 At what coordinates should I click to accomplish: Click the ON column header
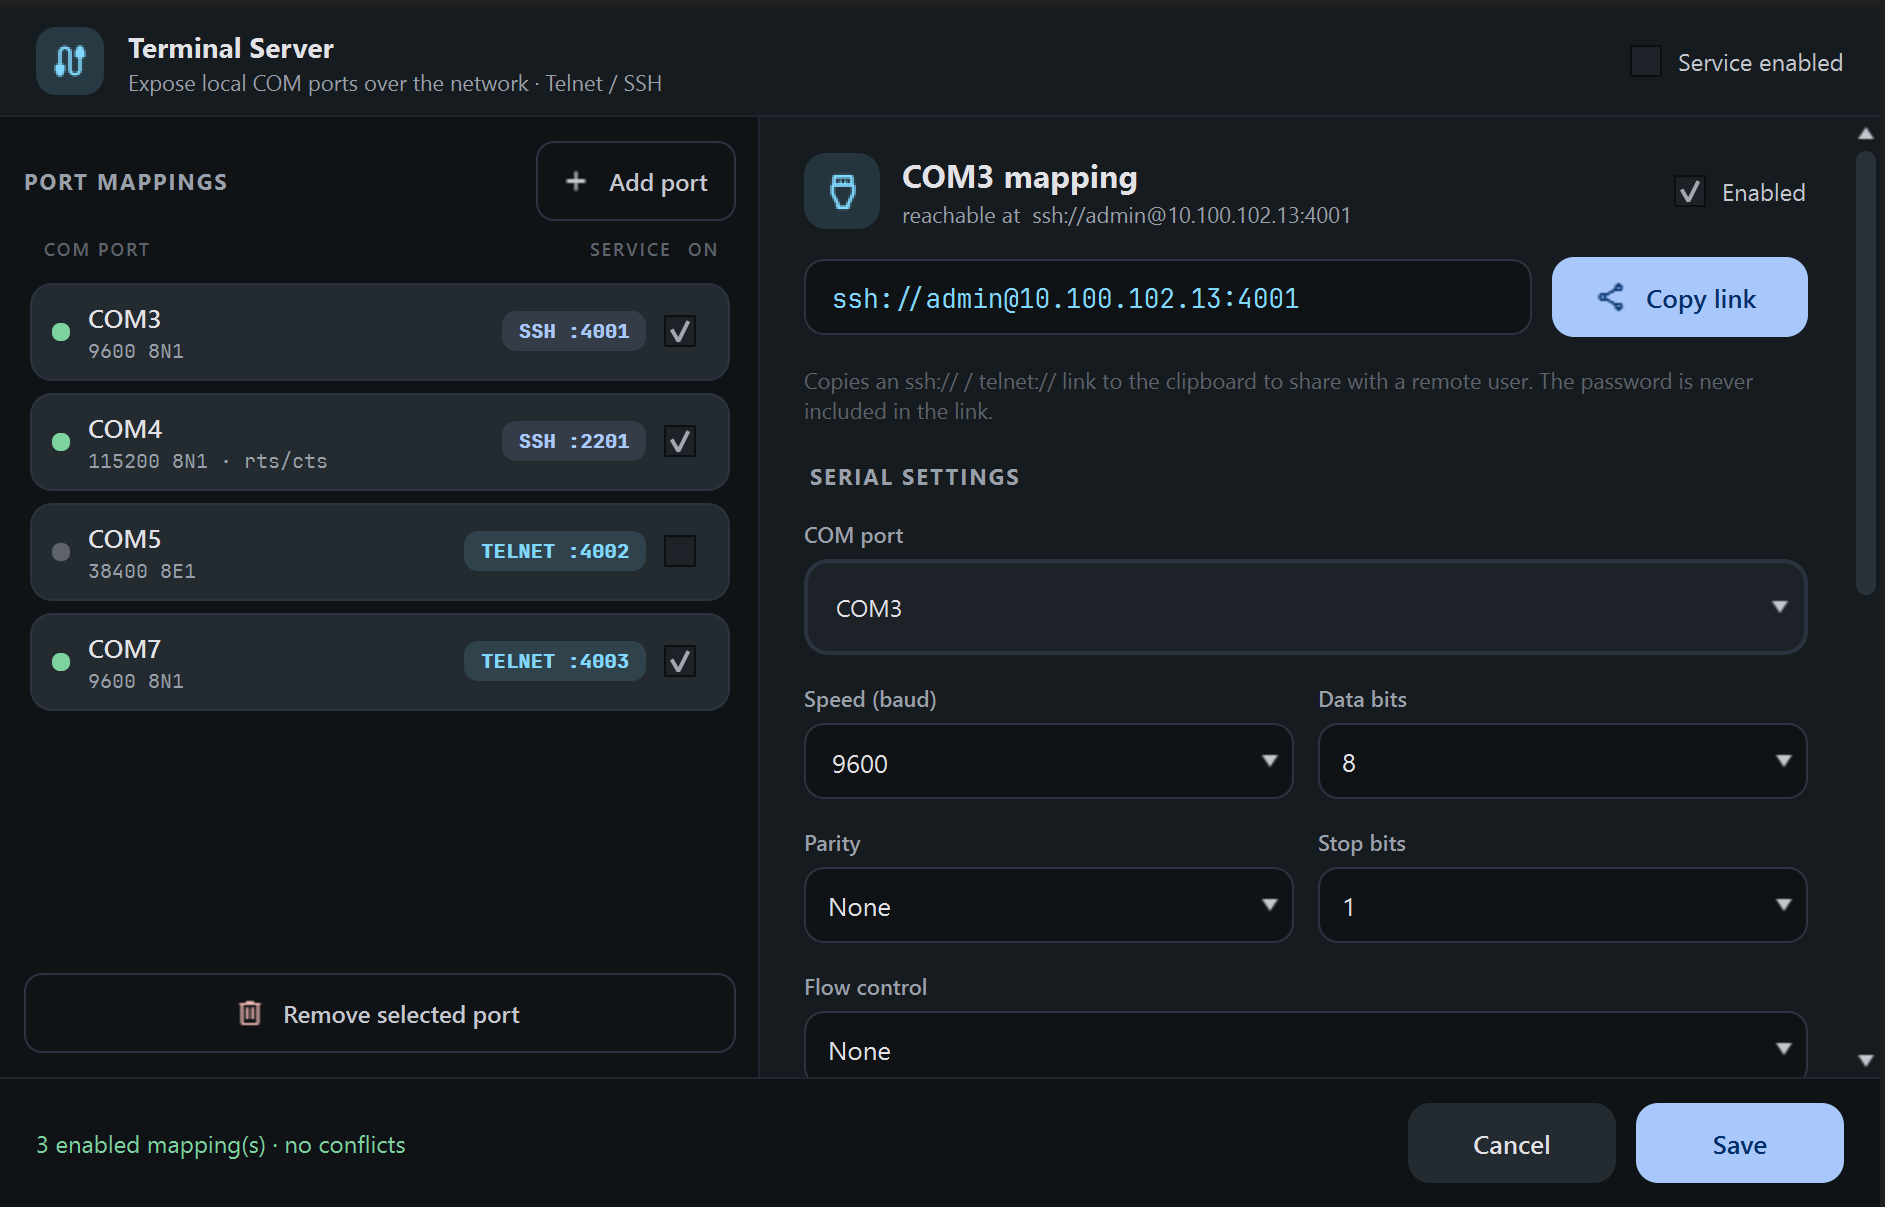(703, 249)
